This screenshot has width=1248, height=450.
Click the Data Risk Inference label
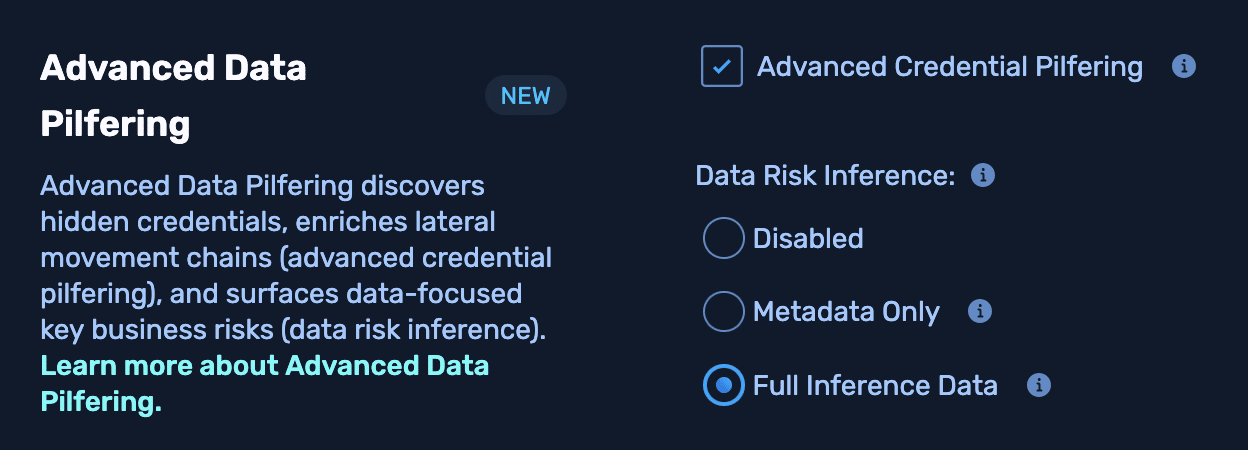[x=825, y=176]
